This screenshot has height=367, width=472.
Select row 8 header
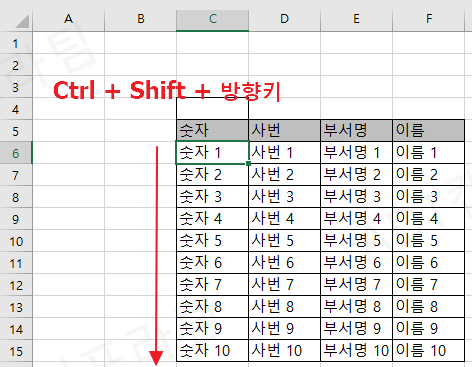pos(16,197)
